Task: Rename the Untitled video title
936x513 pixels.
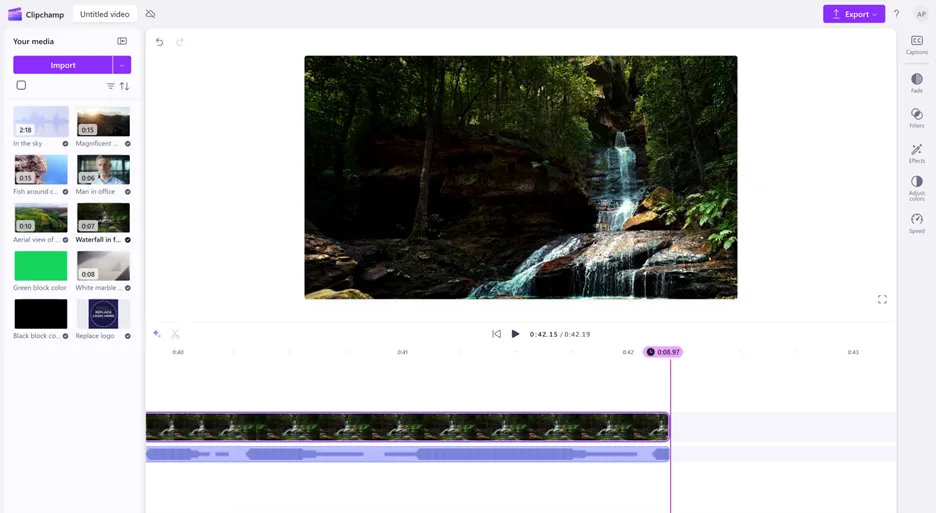Action: pyautogui.click(x=105, y=14)
